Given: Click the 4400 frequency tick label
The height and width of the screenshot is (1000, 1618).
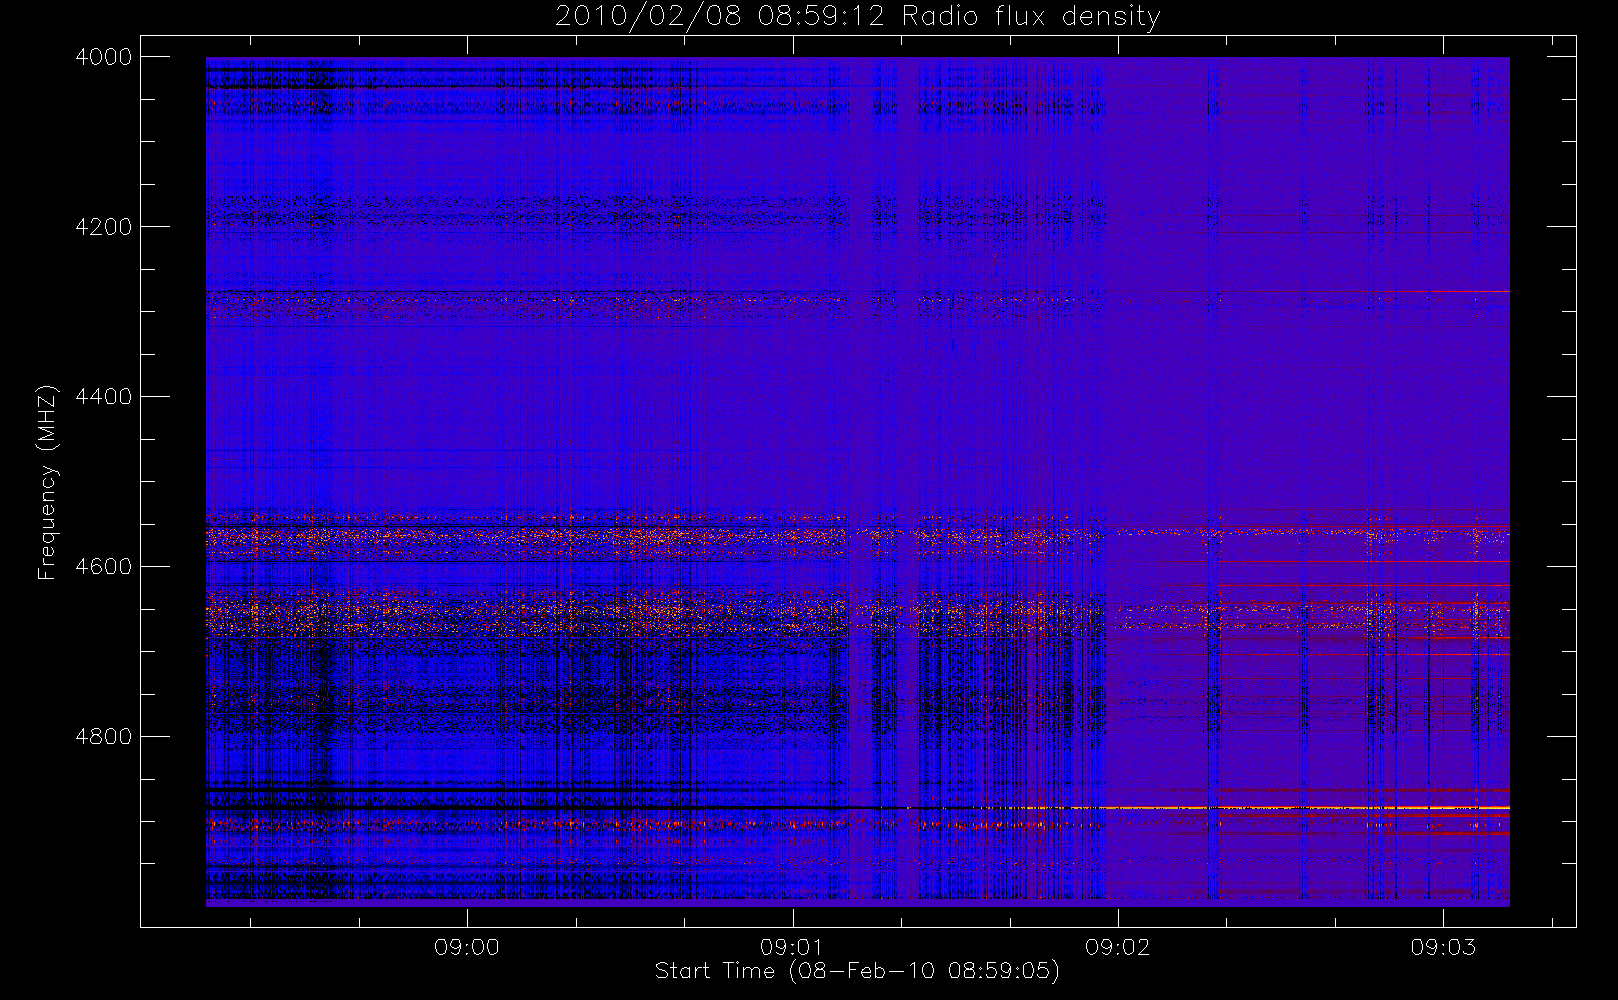Looking at the screenshot, I should [x=104, y=397].
